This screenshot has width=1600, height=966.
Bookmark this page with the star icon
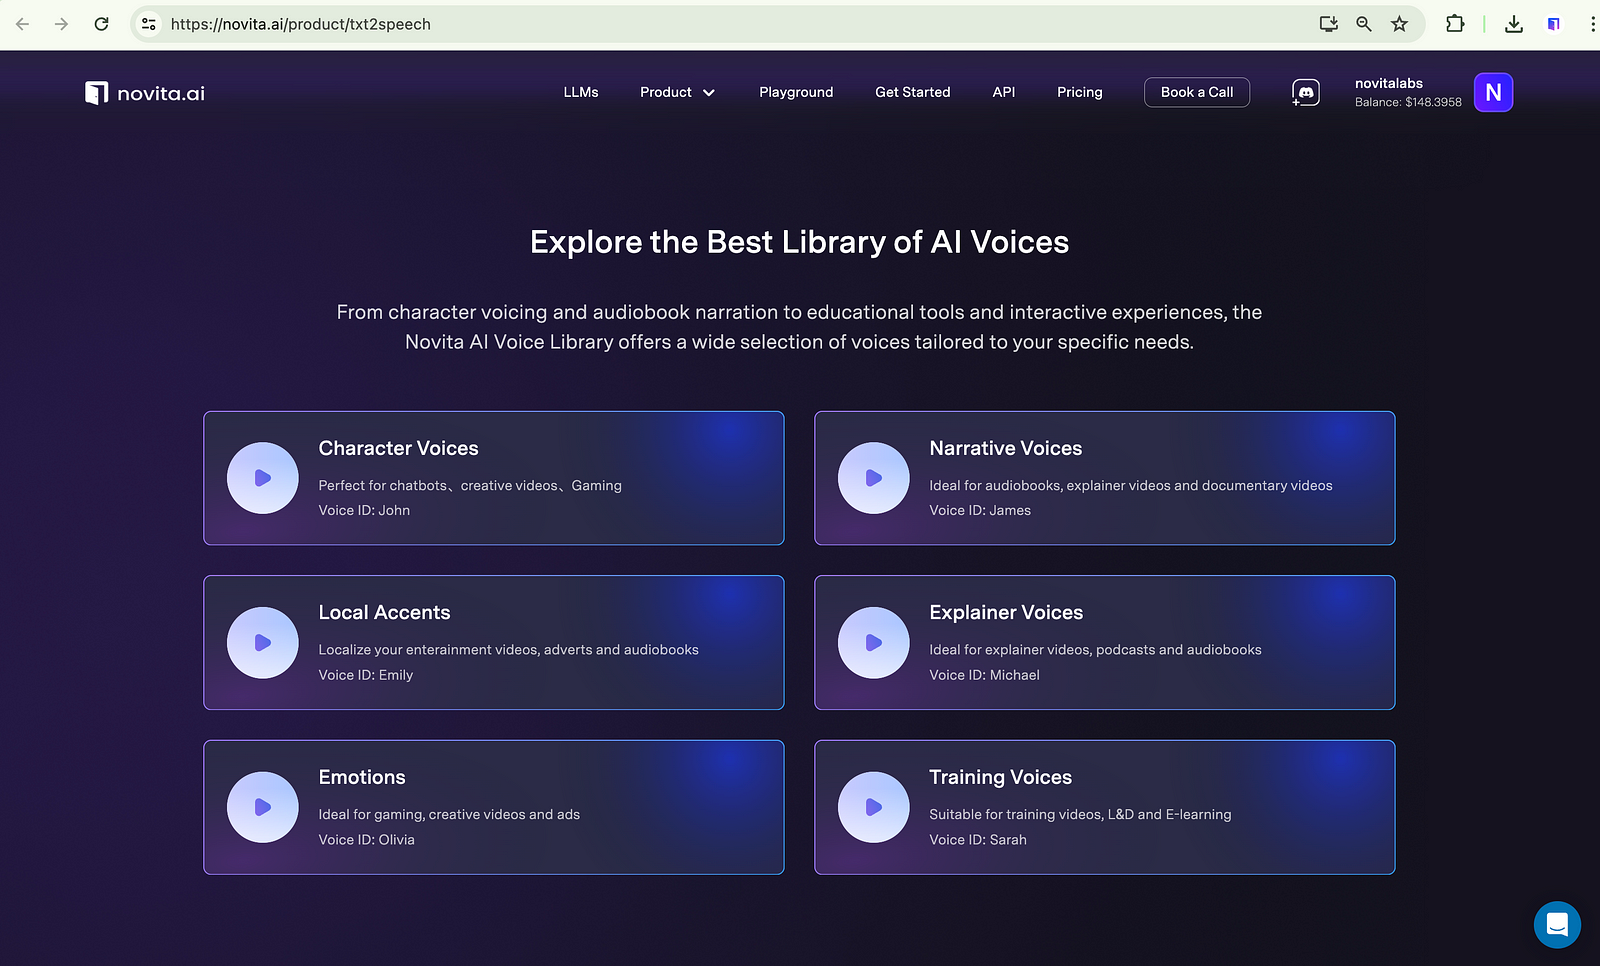tap(1399, 24)
